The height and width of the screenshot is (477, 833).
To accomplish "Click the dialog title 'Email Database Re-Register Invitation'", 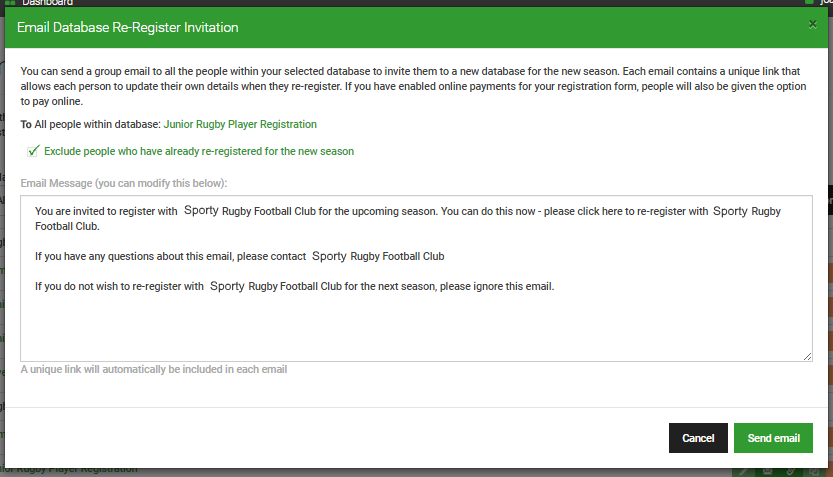I will tap(128, 28).
